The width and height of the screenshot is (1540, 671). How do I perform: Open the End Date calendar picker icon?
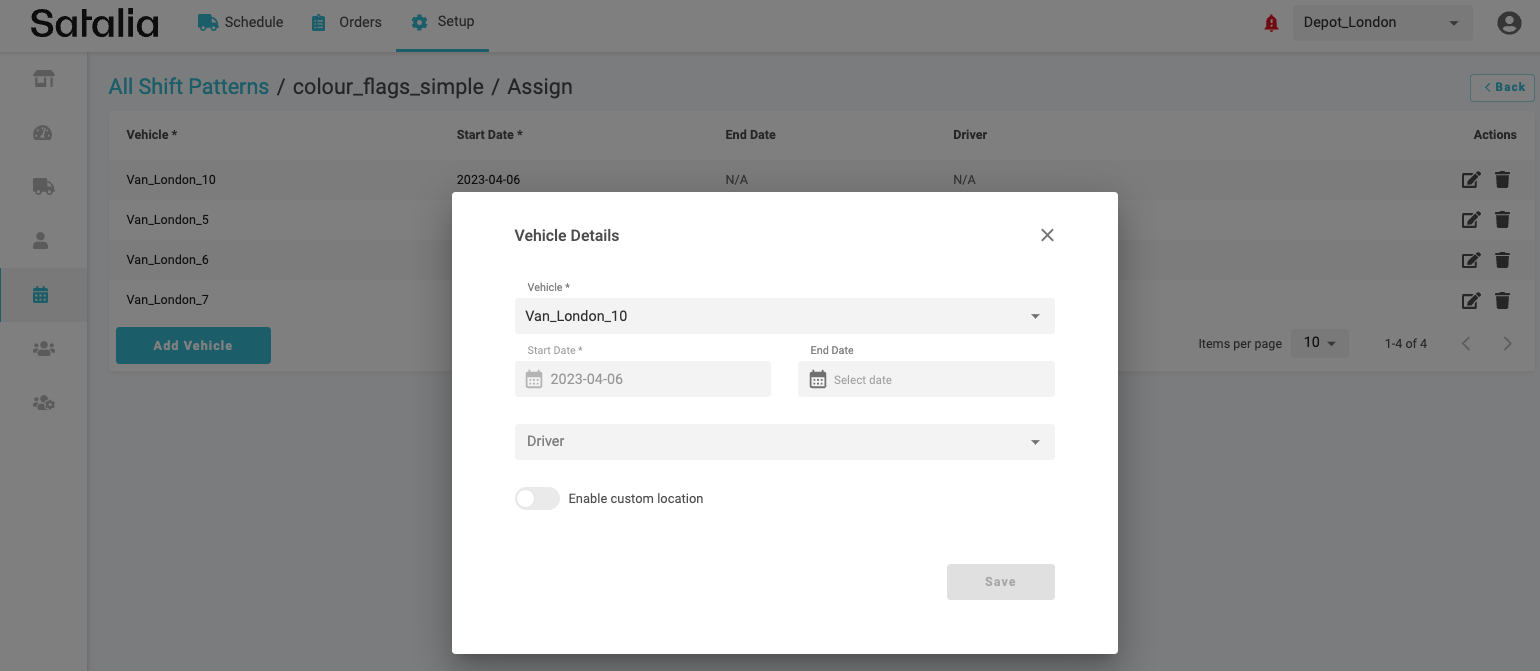pyautogui.click(x=817, y=380)
